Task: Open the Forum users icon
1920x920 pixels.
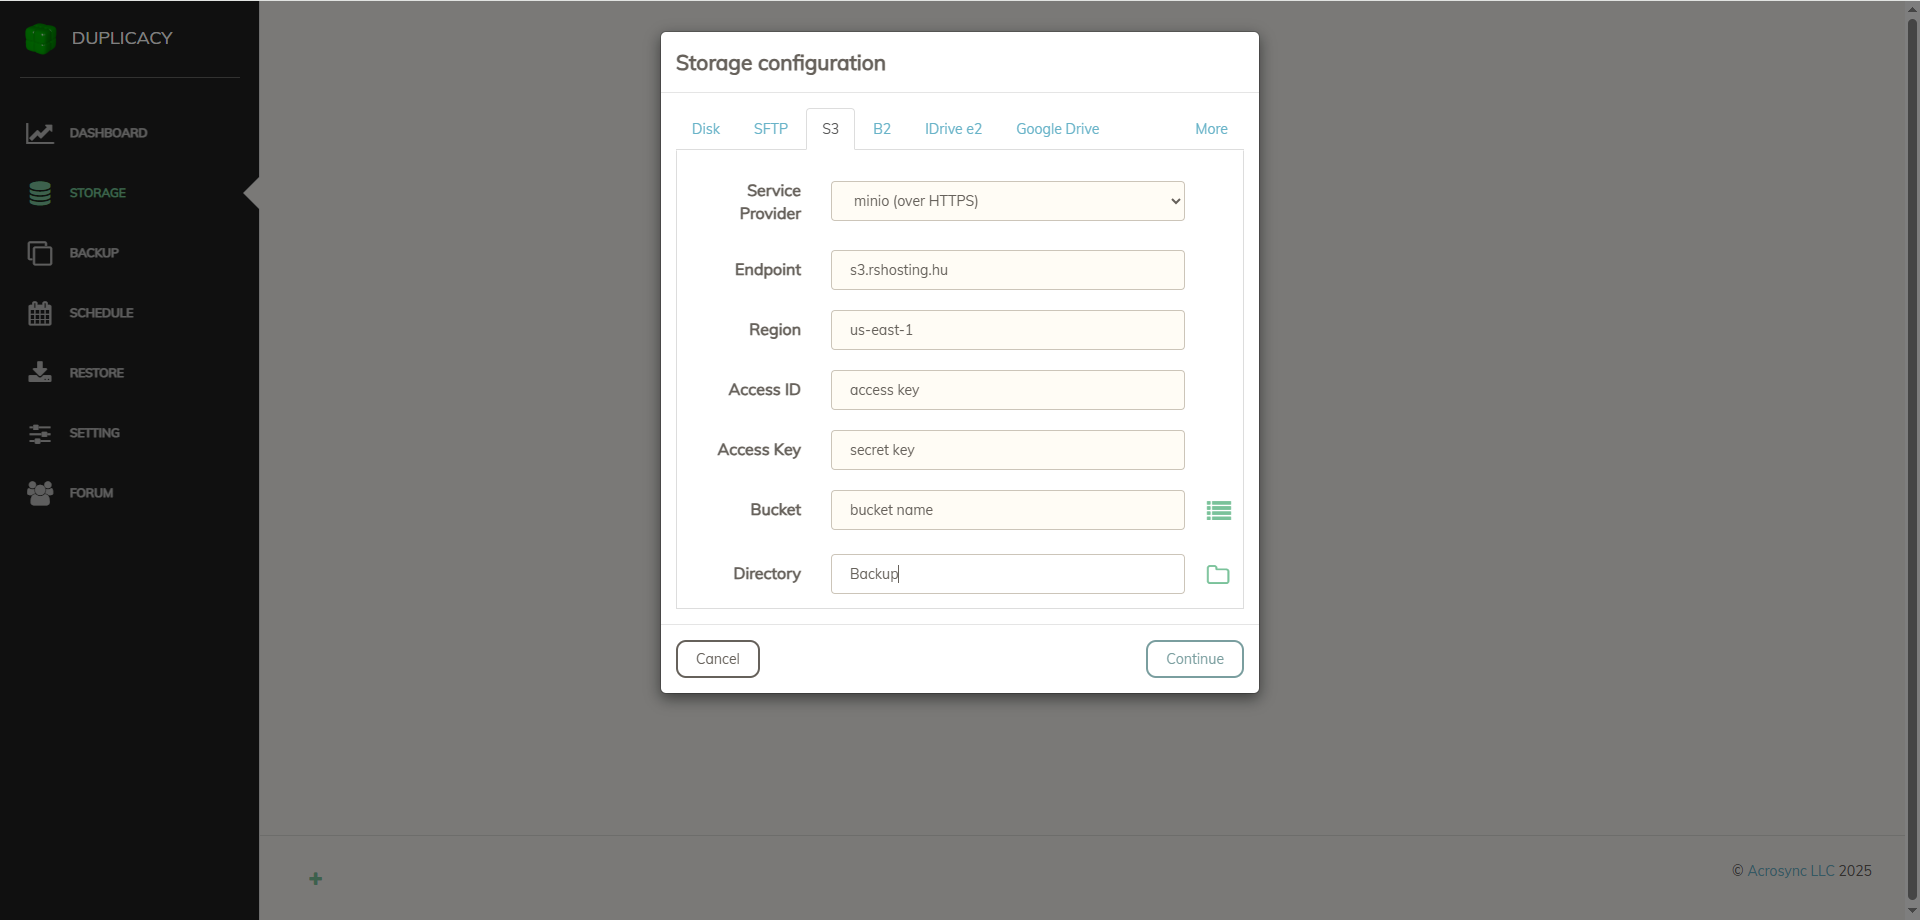Action: tap(40, 493)
